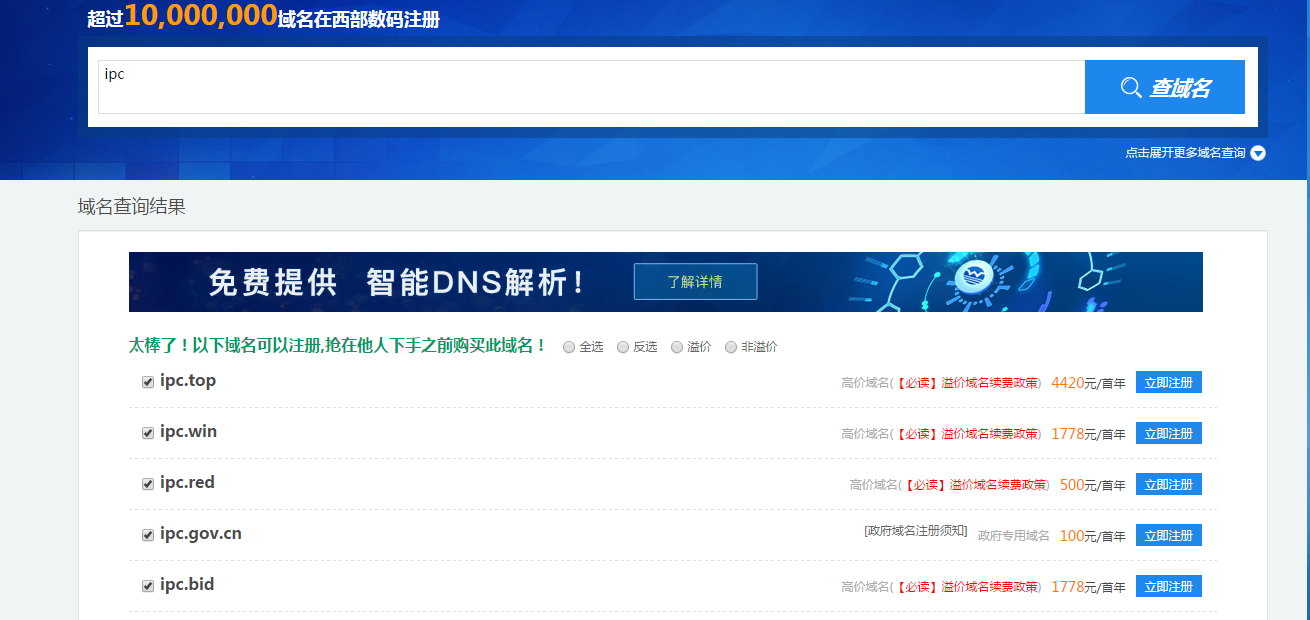The height and width of the screenshot is (620, 1310).
Task: Select the 溢价 radio button
Action: pyautogui.click(x=677, y=347)
